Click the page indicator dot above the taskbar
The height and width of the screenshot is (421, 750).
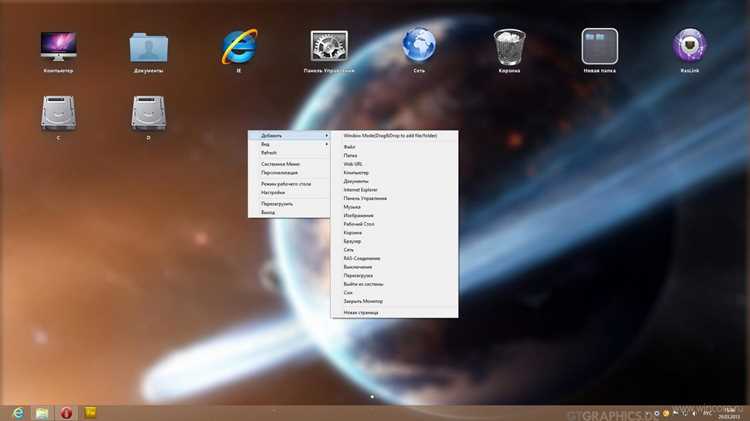click(372, 397)
